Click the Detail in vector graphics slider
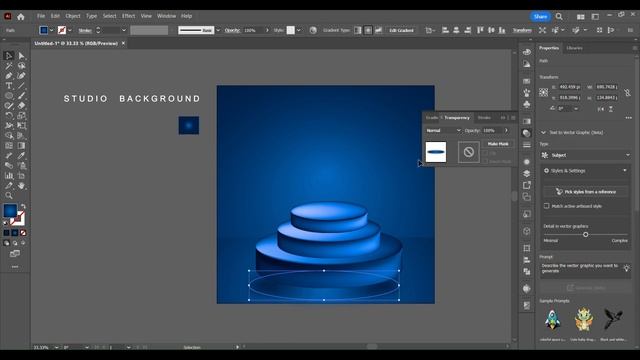This screenshot has height=360, width=640. (x=586, y=235)
